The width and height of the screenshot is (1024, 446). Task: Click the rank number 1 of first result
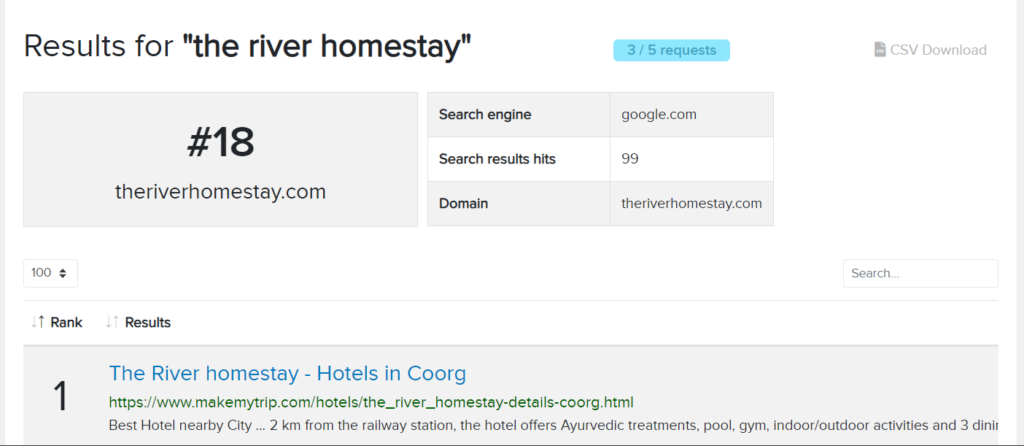point(60,397)
